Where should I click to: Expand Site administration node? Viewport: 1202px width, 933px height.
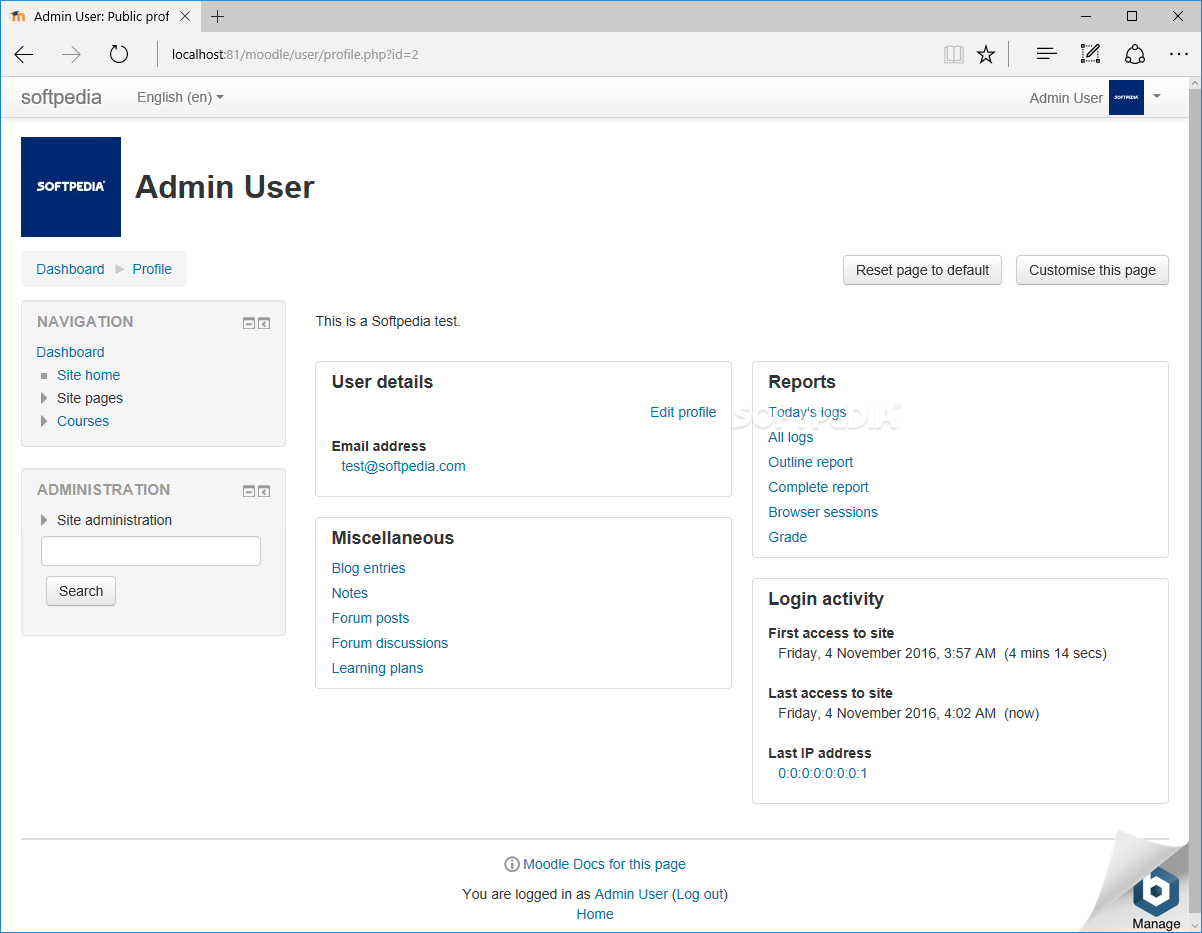tap(44, 520)
